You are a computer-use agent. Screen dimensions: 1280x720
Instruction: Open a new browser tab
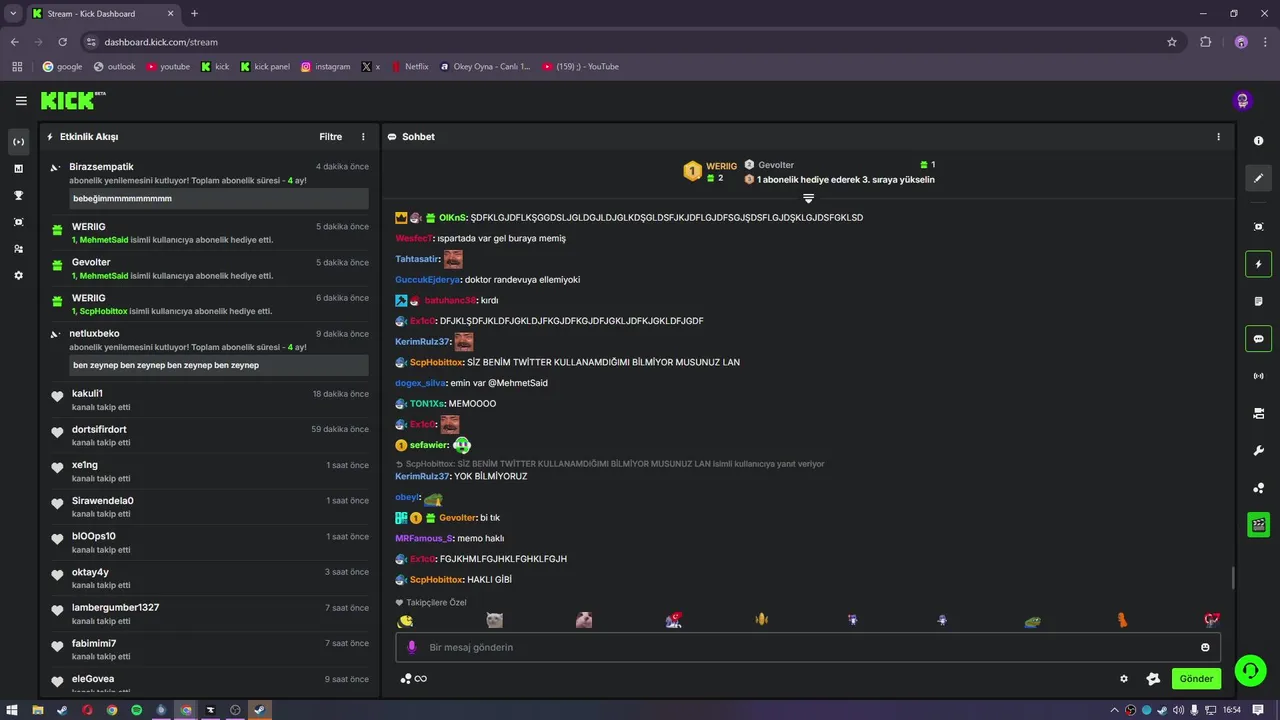coord(194,14)
